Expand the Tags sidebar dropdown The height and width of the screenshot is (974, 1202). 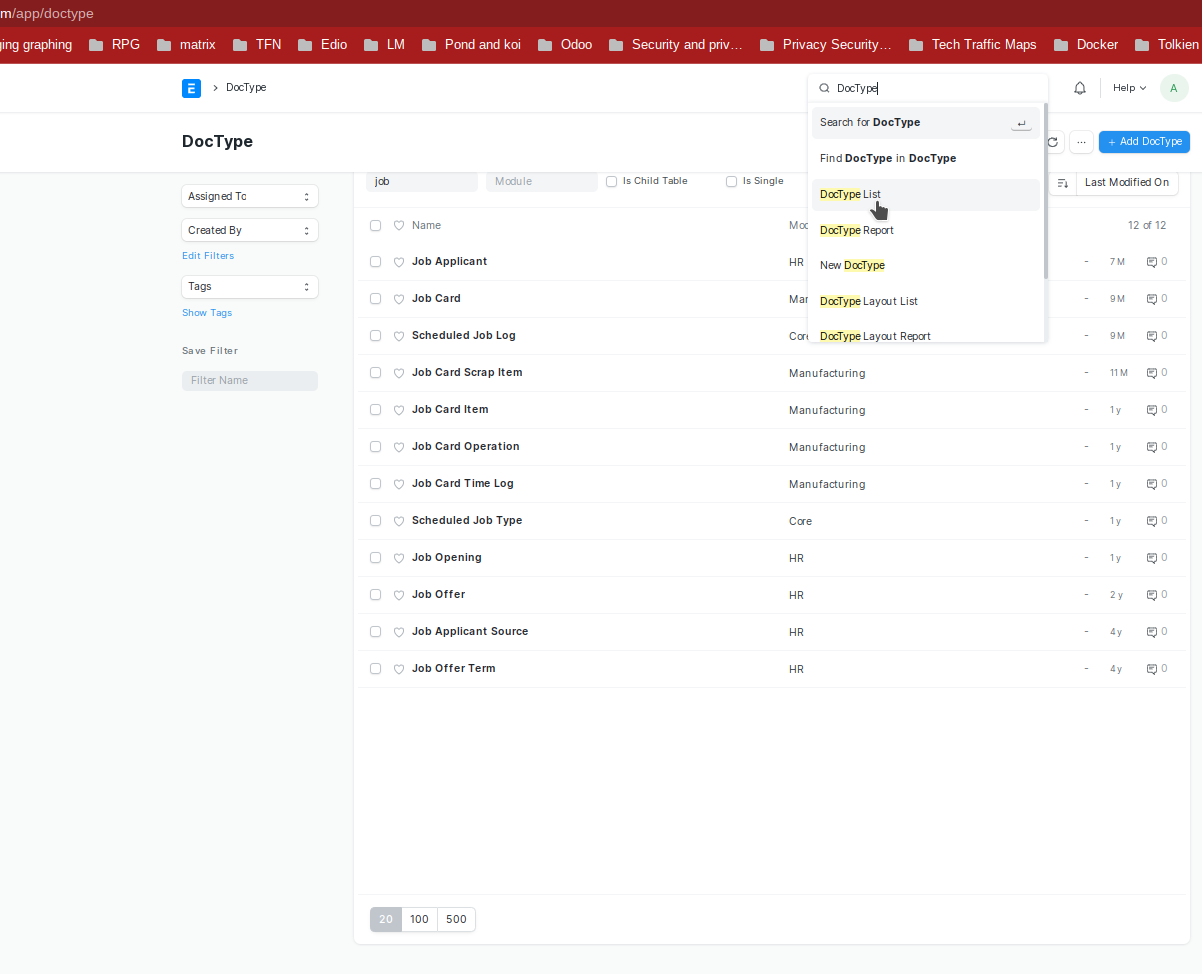250,287
